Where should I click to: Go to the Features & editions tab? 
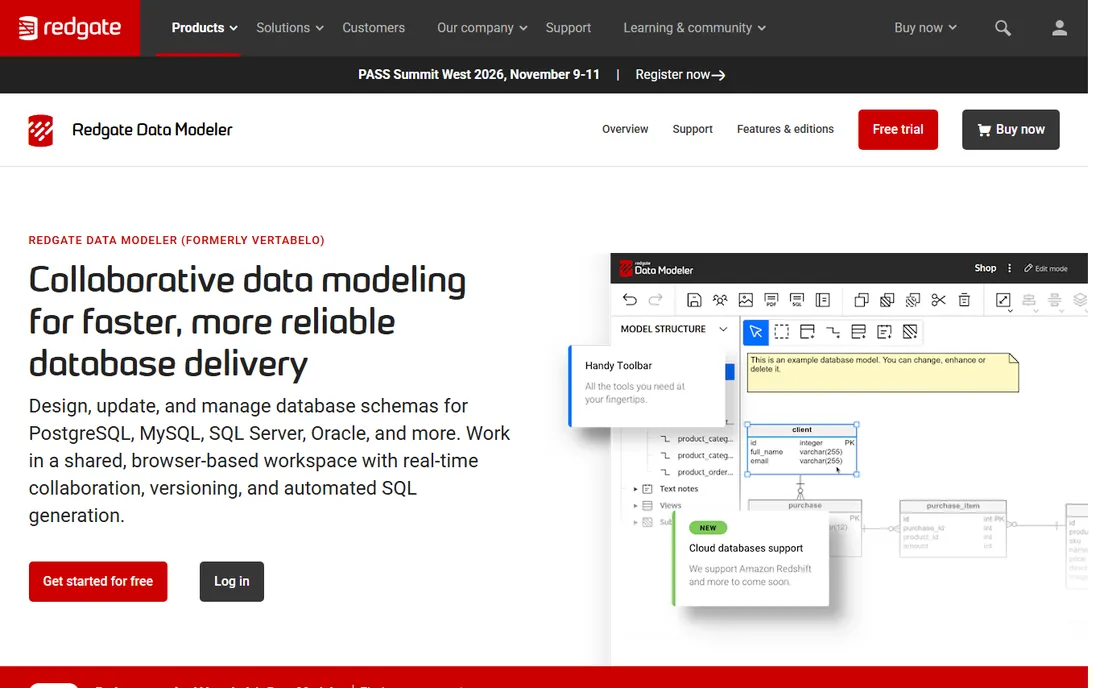click(785, 129)
